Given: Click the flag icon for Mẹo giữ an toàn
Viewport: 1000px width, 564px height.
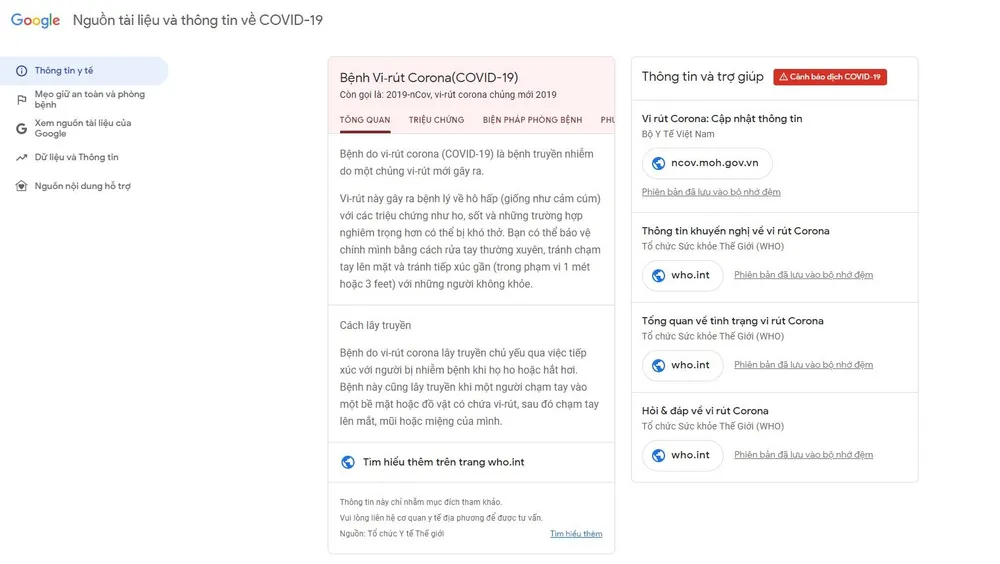Looking at the screenshot, I should coord(22,99).
